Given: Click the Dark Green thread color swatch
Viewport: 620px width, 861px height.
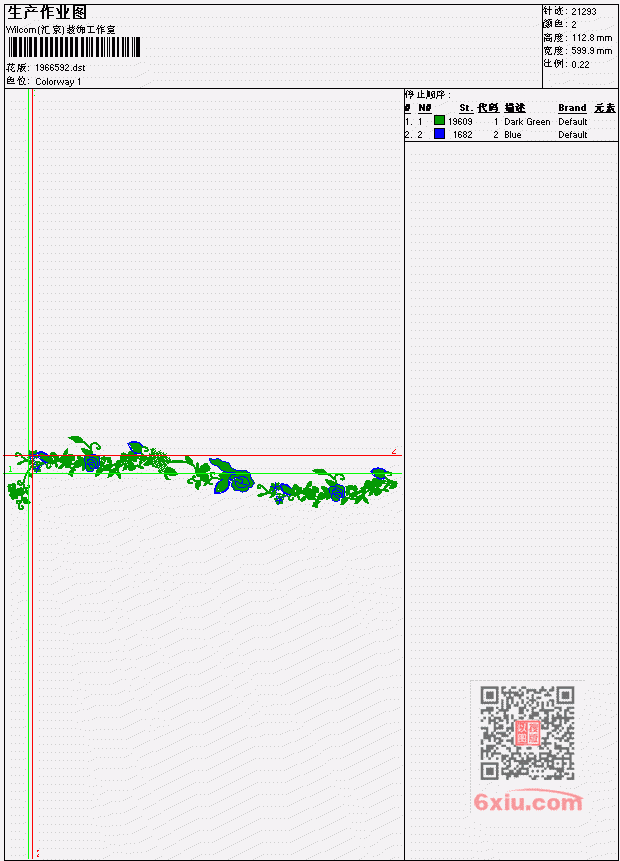Looking at the screenshot, I should (439, 120).
